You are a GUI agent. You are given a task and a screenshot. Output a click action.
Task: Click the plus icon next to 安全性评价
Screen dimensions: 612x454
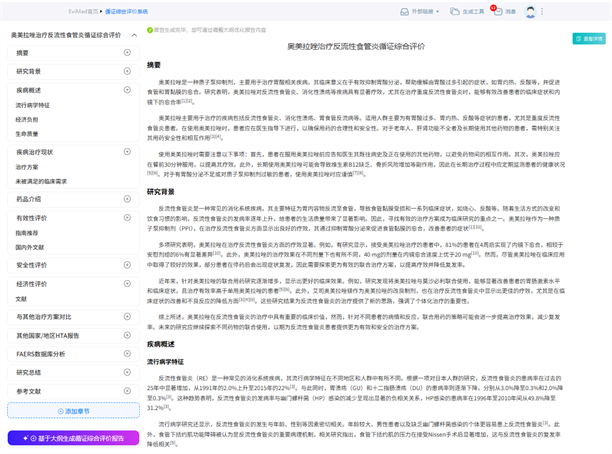126,265
